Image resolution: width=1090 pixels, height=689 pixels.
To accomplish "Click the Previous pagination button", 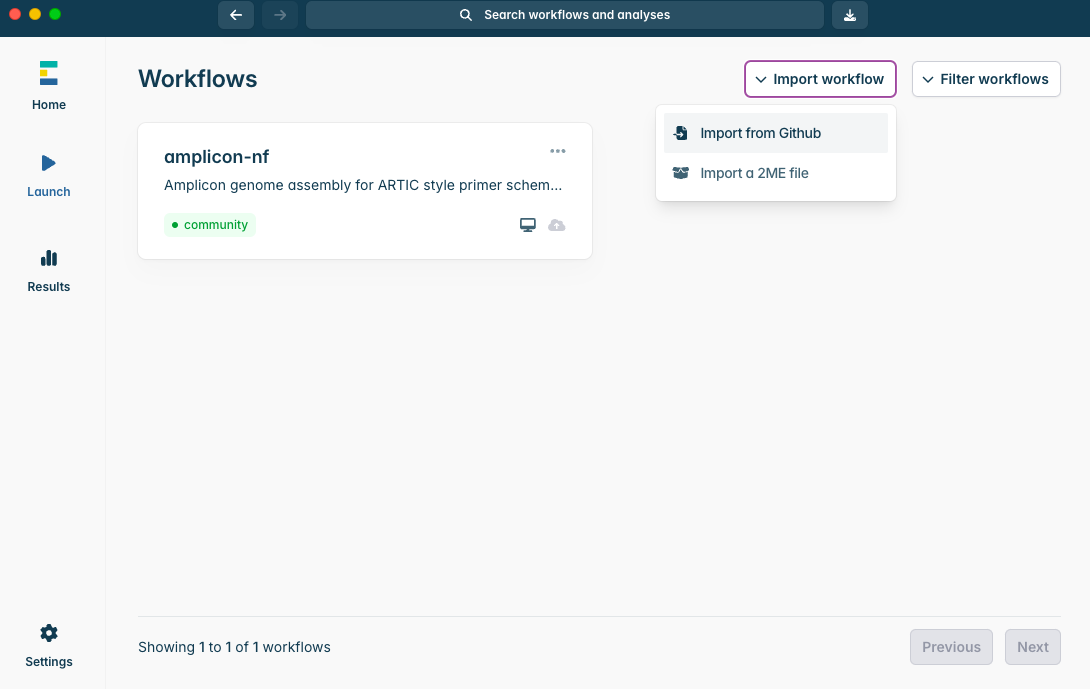I will [x=950, y=647].
